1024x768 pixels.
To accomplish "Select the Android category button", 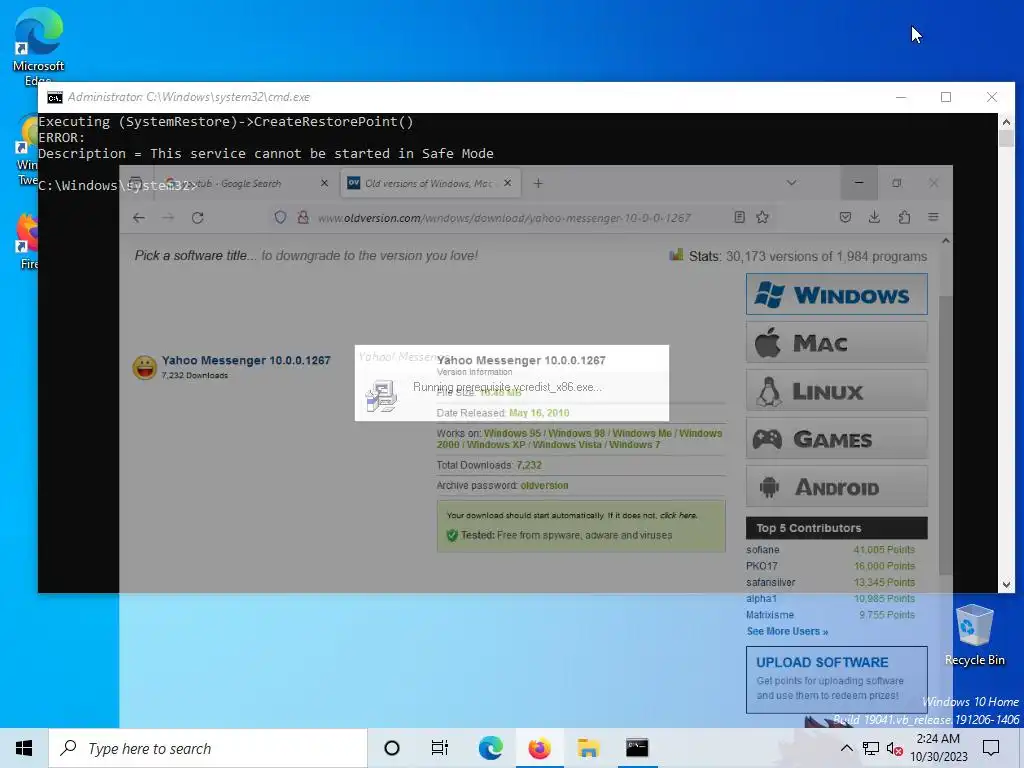I will point(837,487).
